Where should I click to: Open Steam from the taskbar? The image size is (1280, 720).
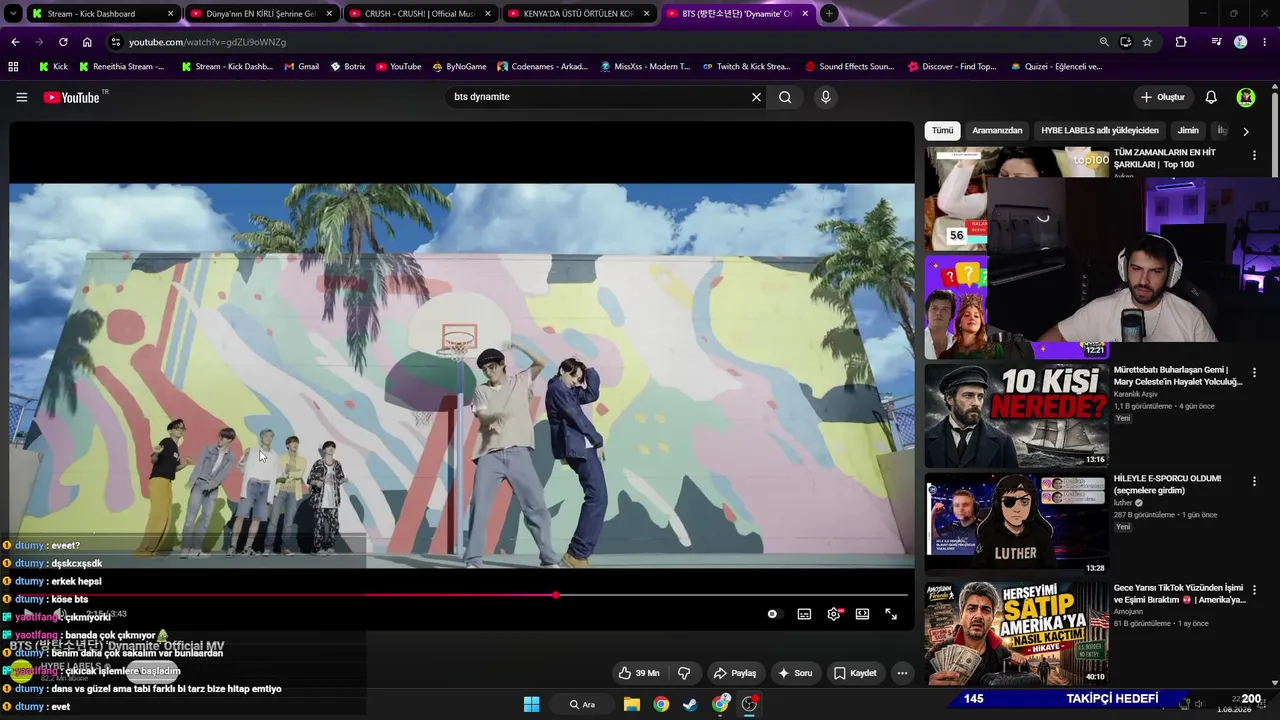[690, 704]
